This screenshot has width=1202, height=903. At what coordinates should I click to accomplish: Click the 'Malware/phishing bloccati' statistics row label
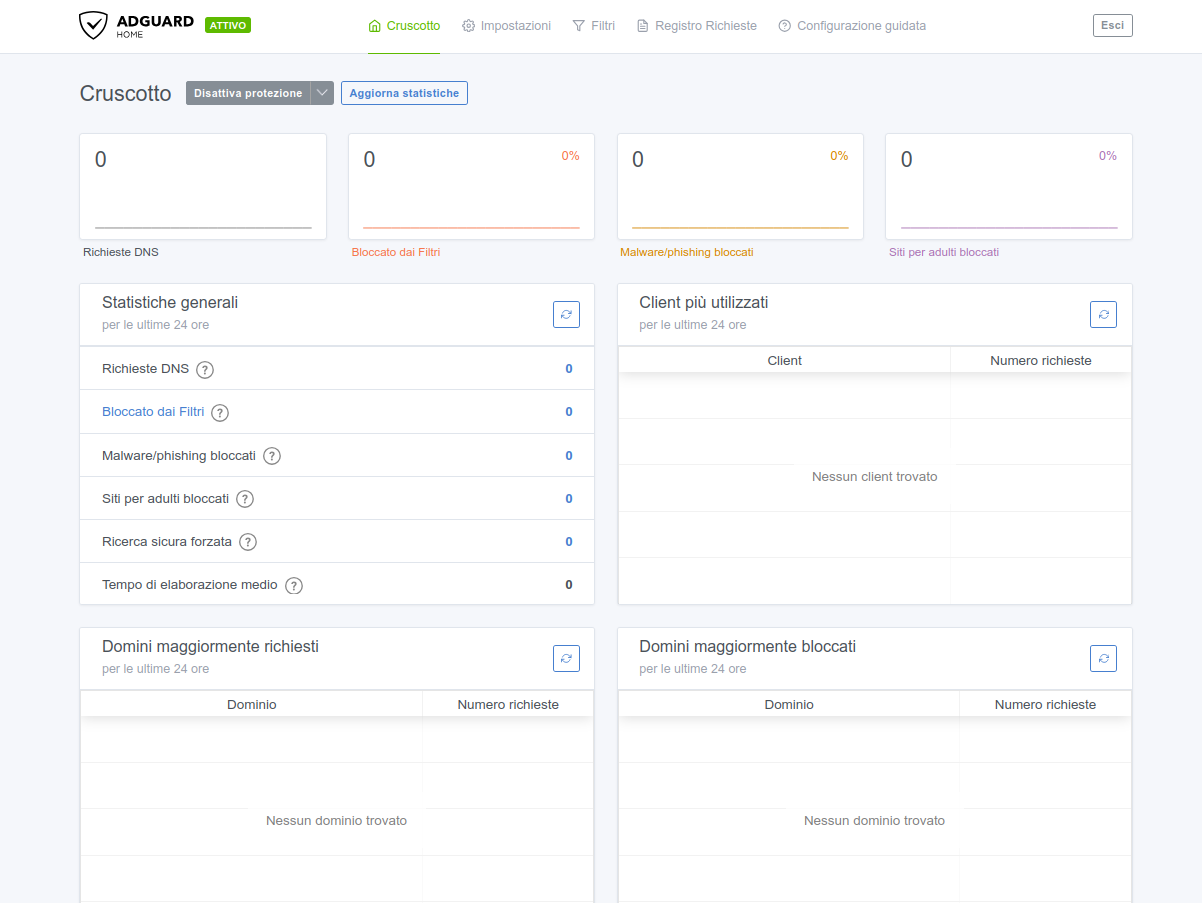click(179, 455)
